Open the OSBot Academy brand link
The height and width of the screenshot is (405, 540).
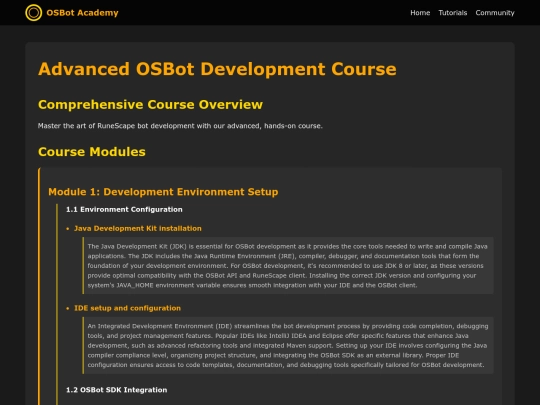(x=82, y=13)
